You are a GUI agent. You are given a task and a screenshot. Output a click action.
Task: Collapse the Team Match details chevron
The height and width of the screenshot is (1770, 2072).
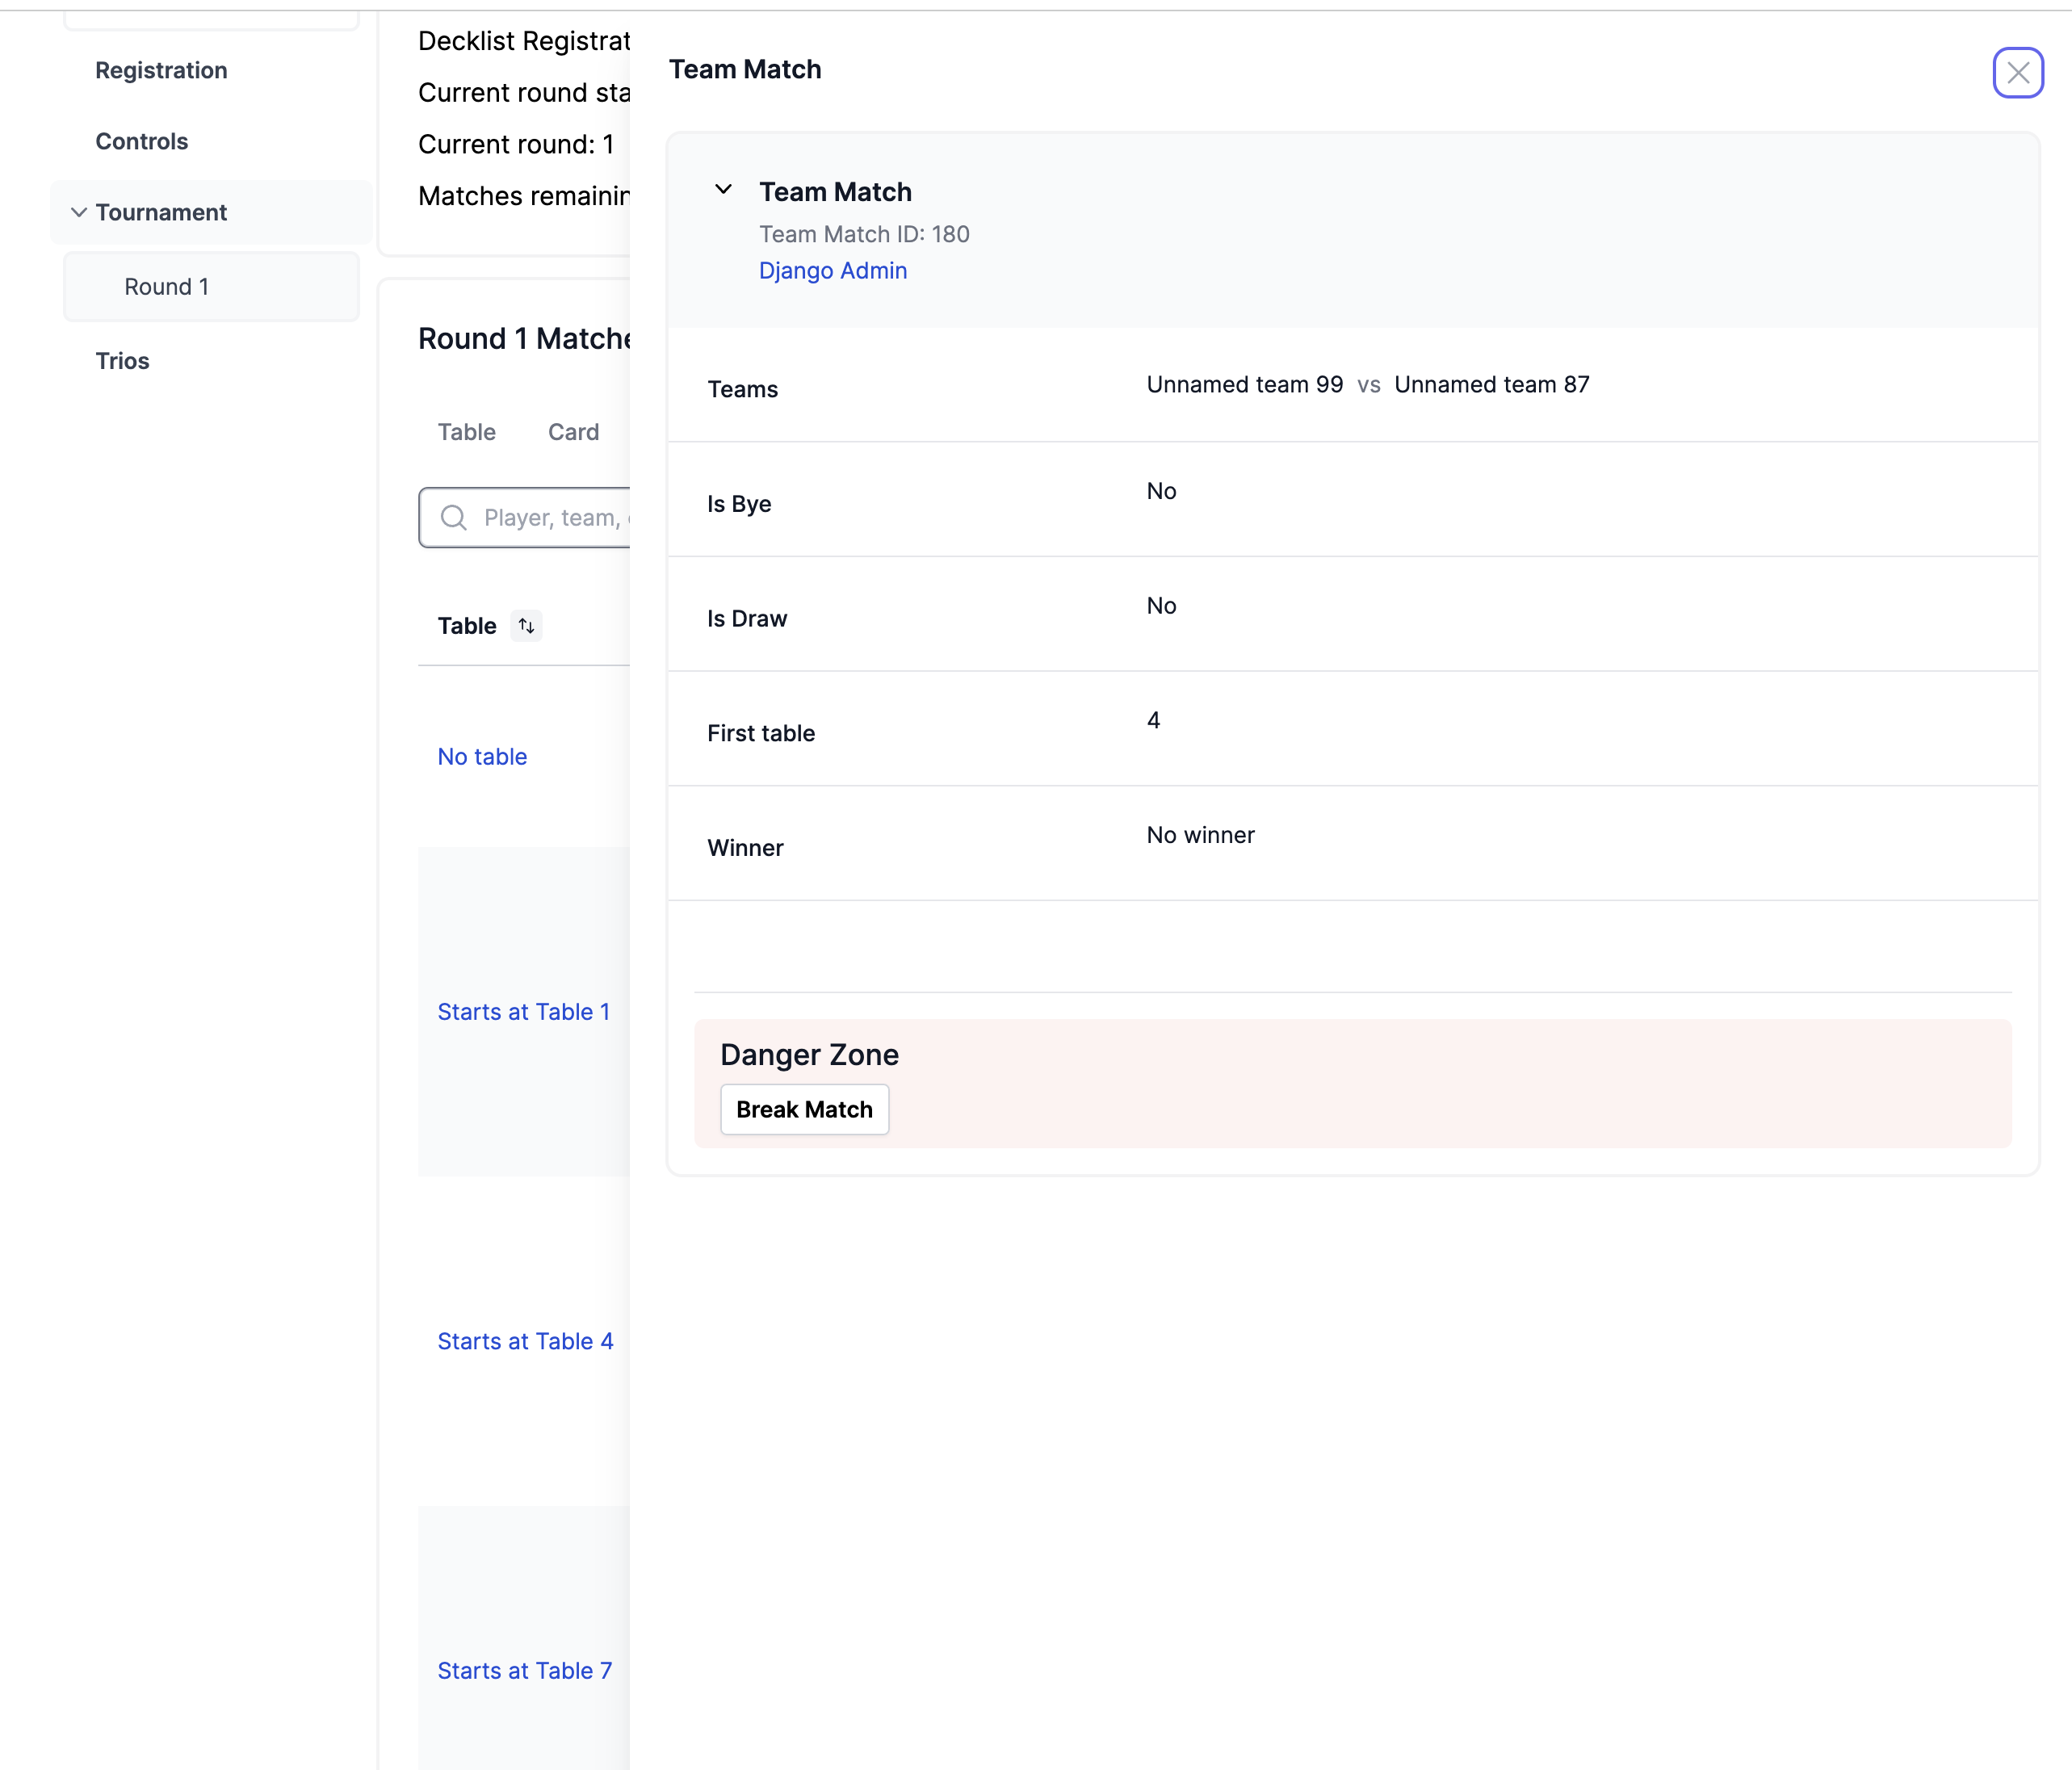(723, 190)
